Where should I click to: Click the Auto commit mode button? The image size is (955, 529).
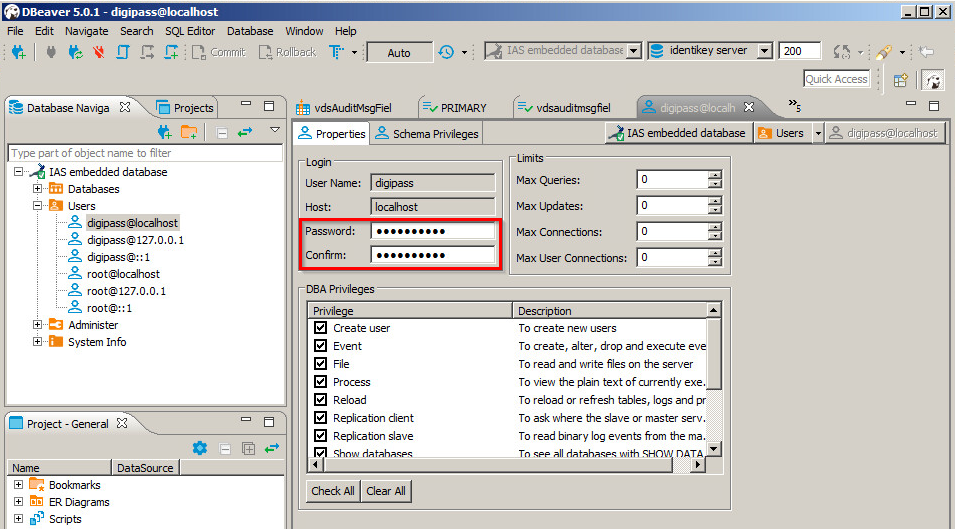(400, 53)
